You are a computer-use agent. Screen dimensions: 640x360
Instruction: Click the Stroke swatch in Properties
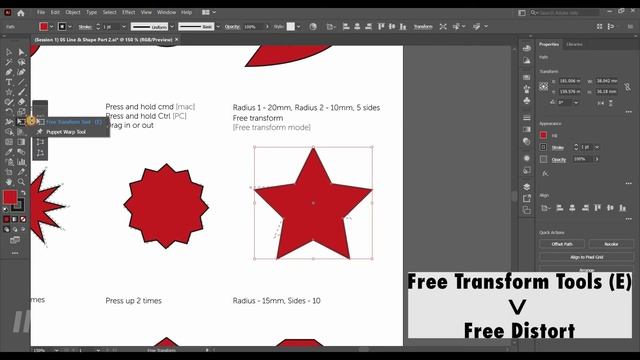click(x=543, y=147)
